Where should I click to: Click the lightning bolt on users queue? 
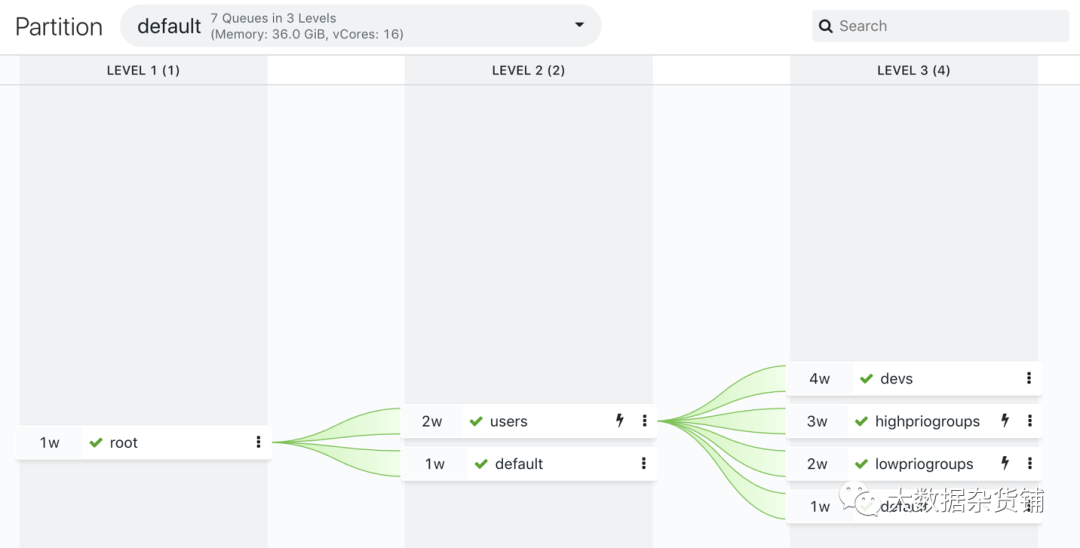click(620, 421)
